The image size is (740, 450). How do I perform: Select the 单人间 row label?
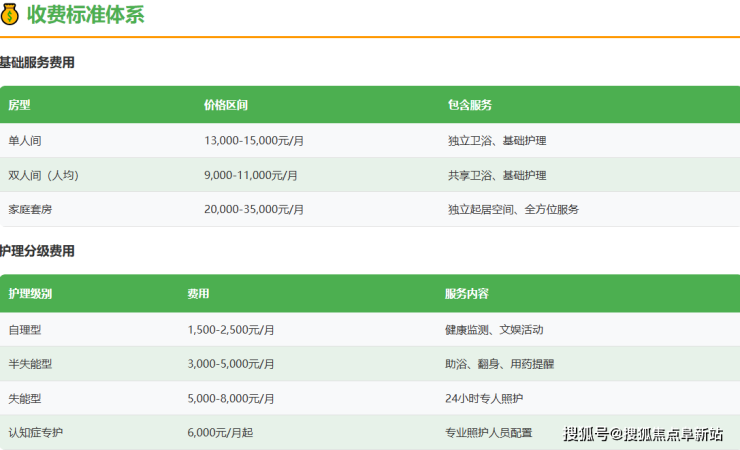click(26, 141)
